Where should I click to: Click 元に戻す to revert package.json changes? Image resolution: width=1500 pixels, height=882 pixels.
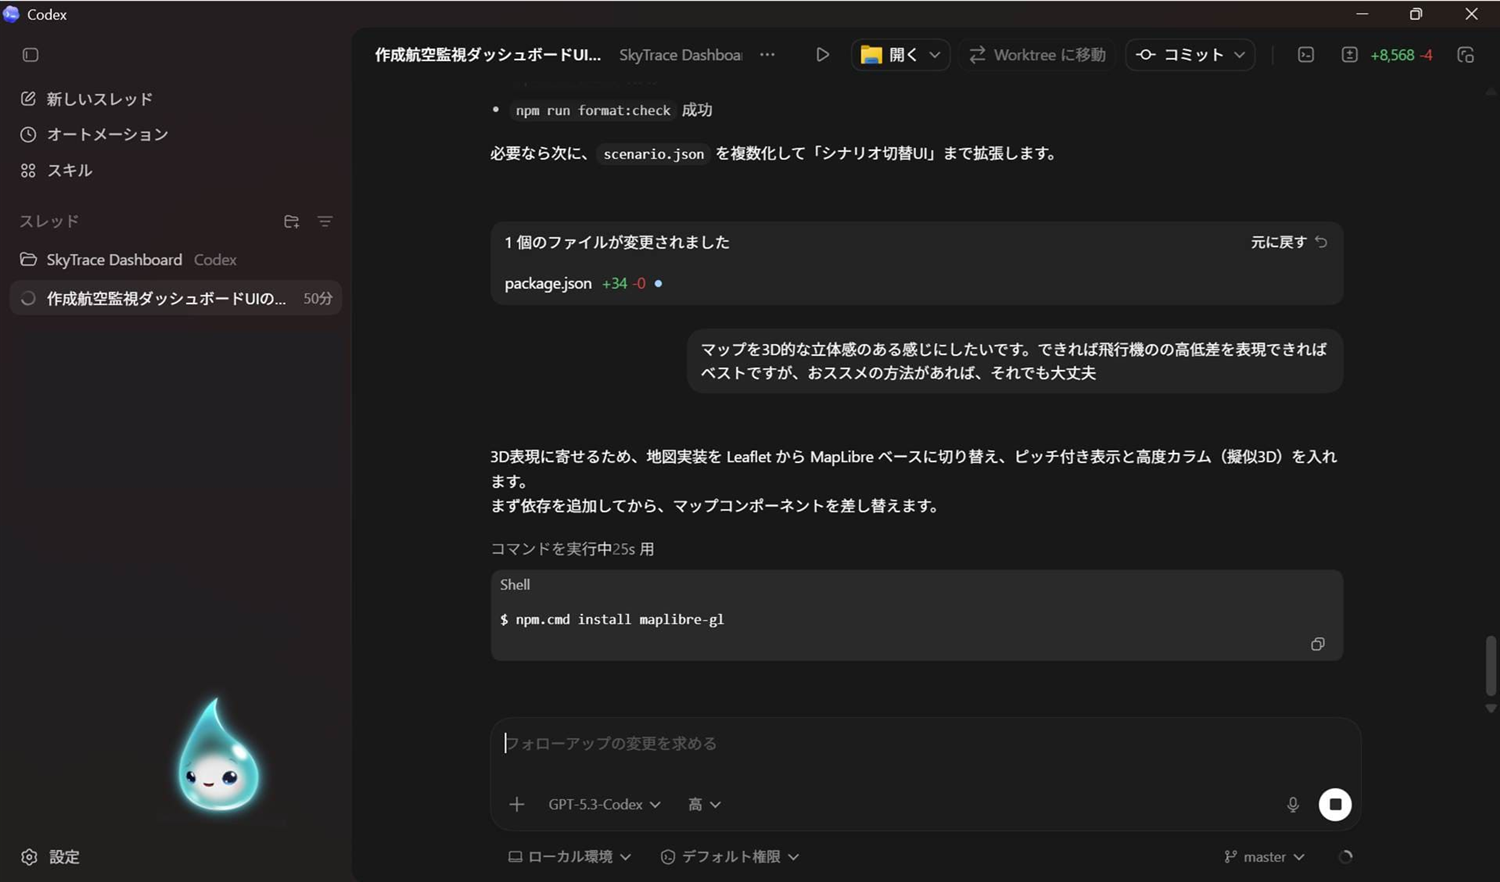point(1286,242)
